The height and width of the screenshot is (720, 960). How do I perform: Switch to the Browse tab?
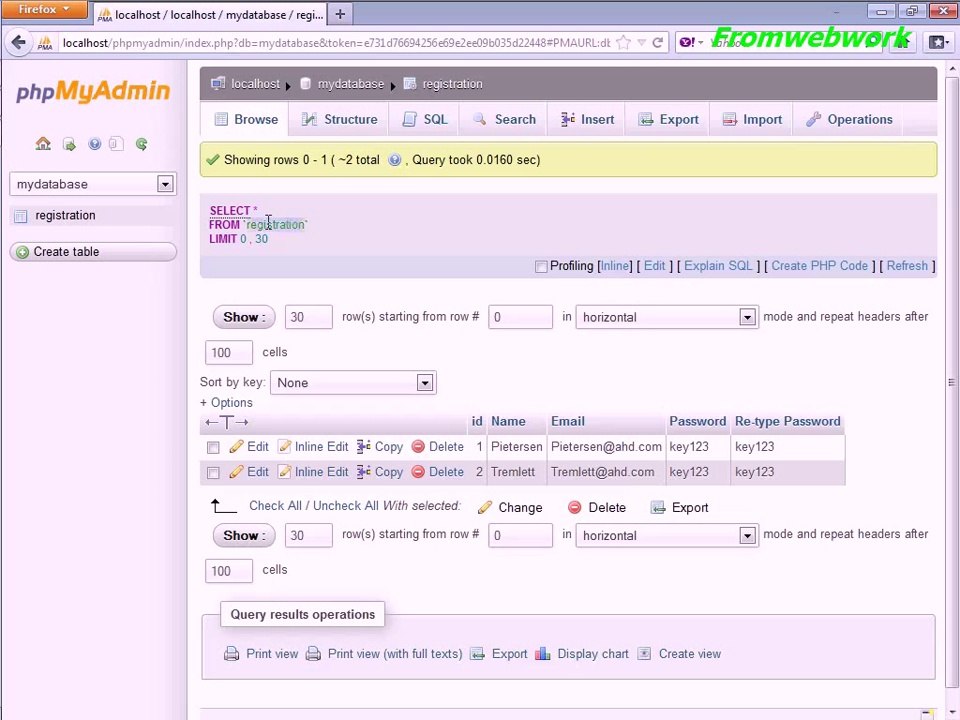point(246,119)
